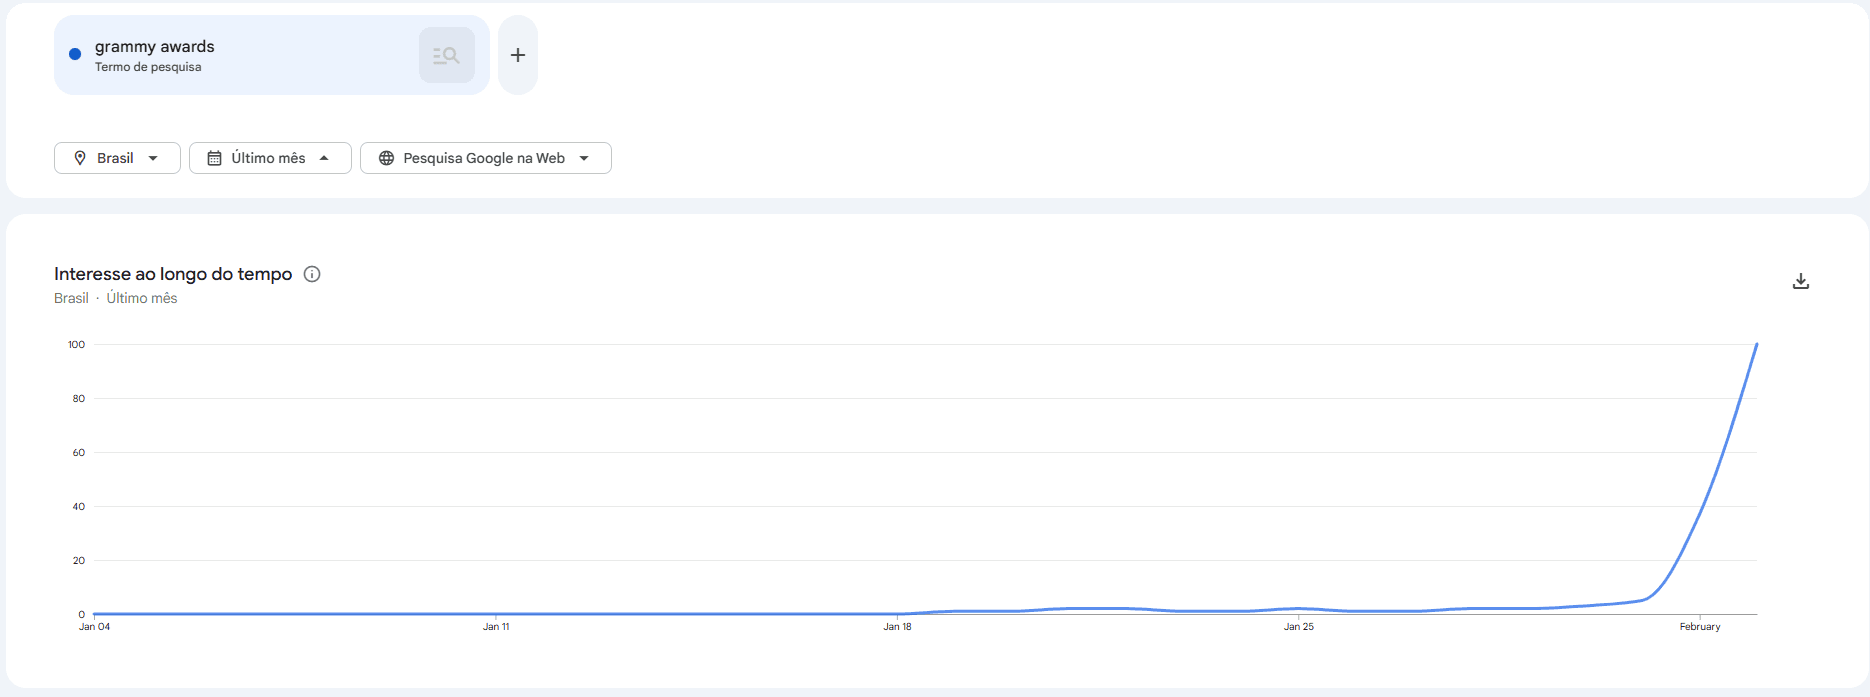Select the Jan 18 date on the chart axis
1870x697 pixels.
pos(897,627)
